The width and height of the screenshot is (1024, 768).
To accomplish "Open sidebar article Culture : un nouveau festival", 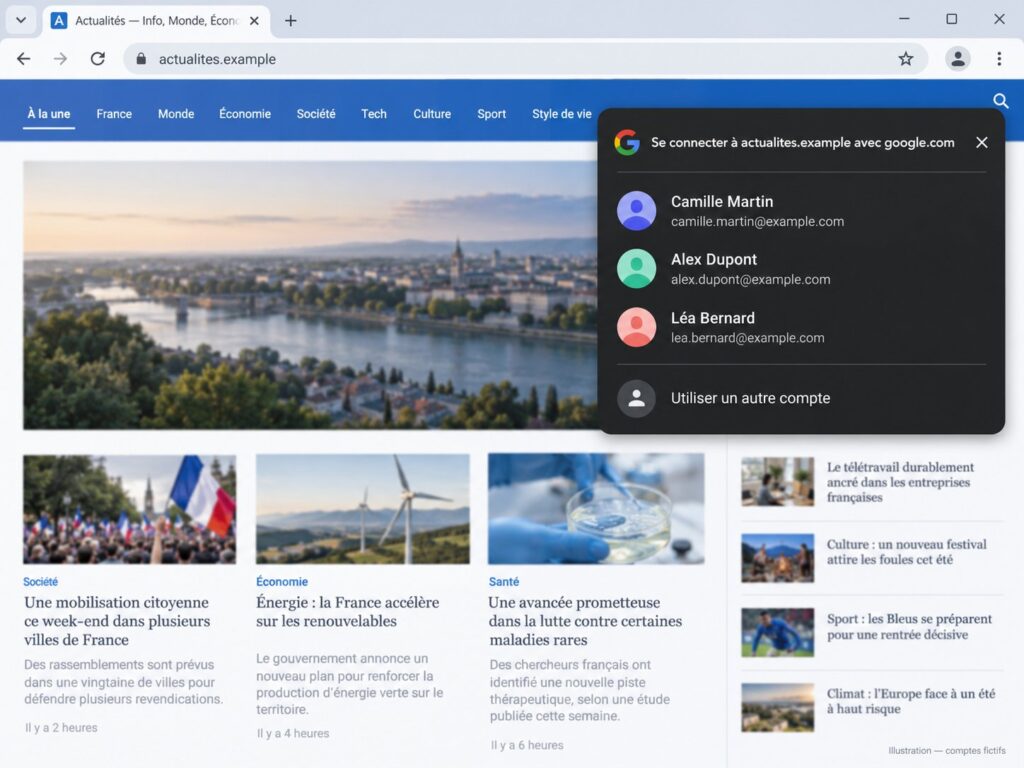I will [x=906, y=552].
